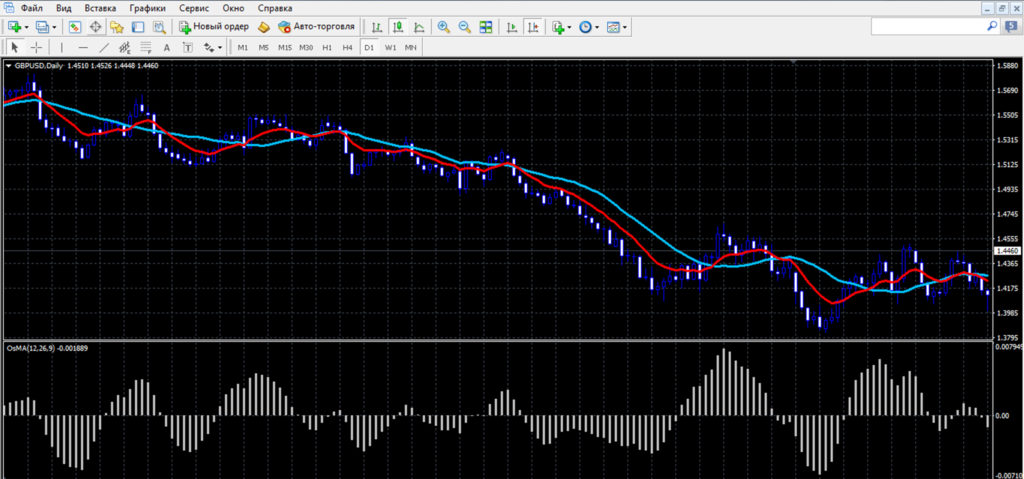Click the Tile Windows icon

(x=485, y=27)
